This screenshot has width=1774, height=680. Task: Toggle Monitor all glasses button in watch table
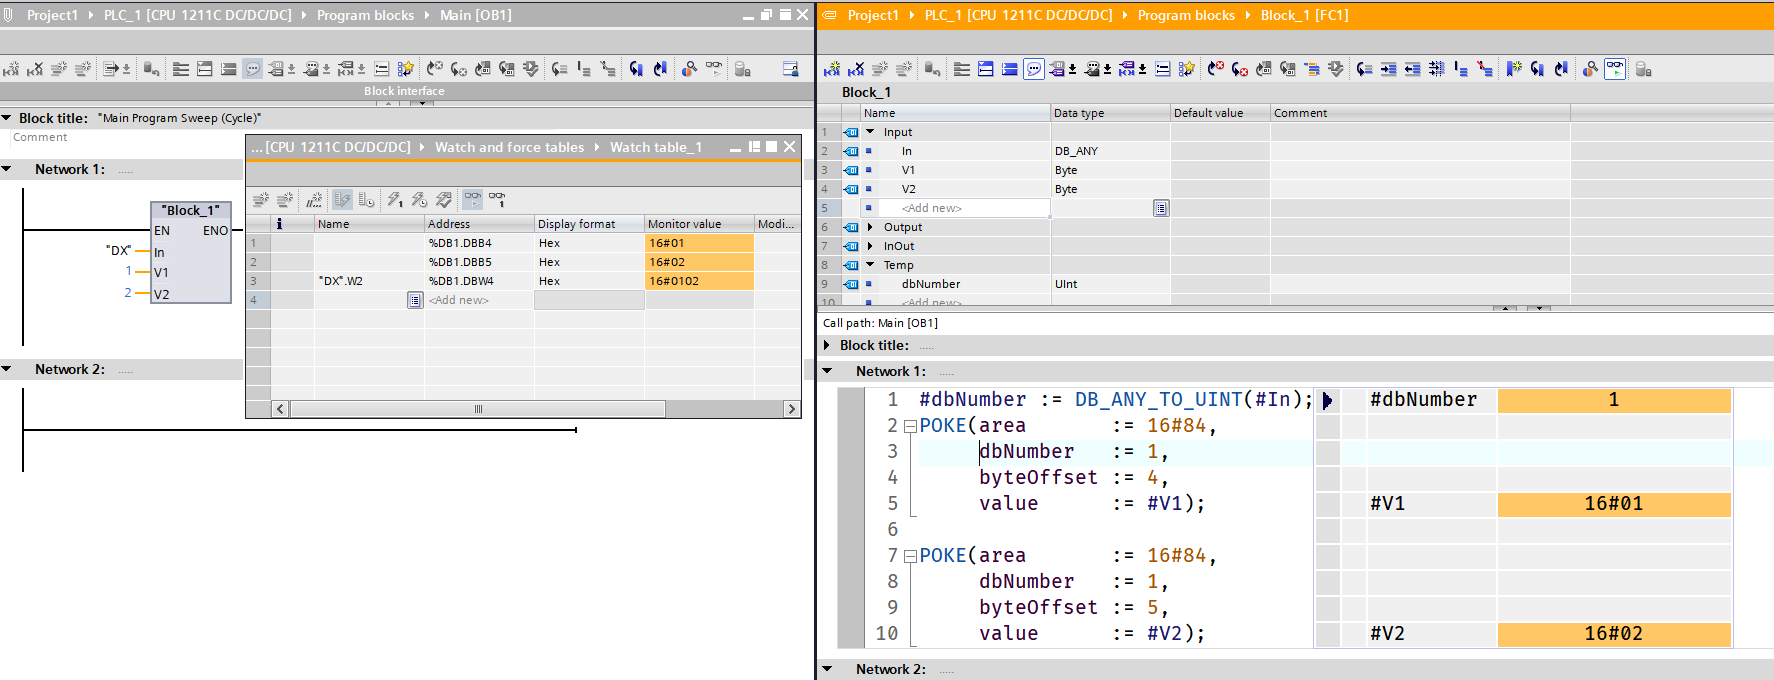pos(472,200)
